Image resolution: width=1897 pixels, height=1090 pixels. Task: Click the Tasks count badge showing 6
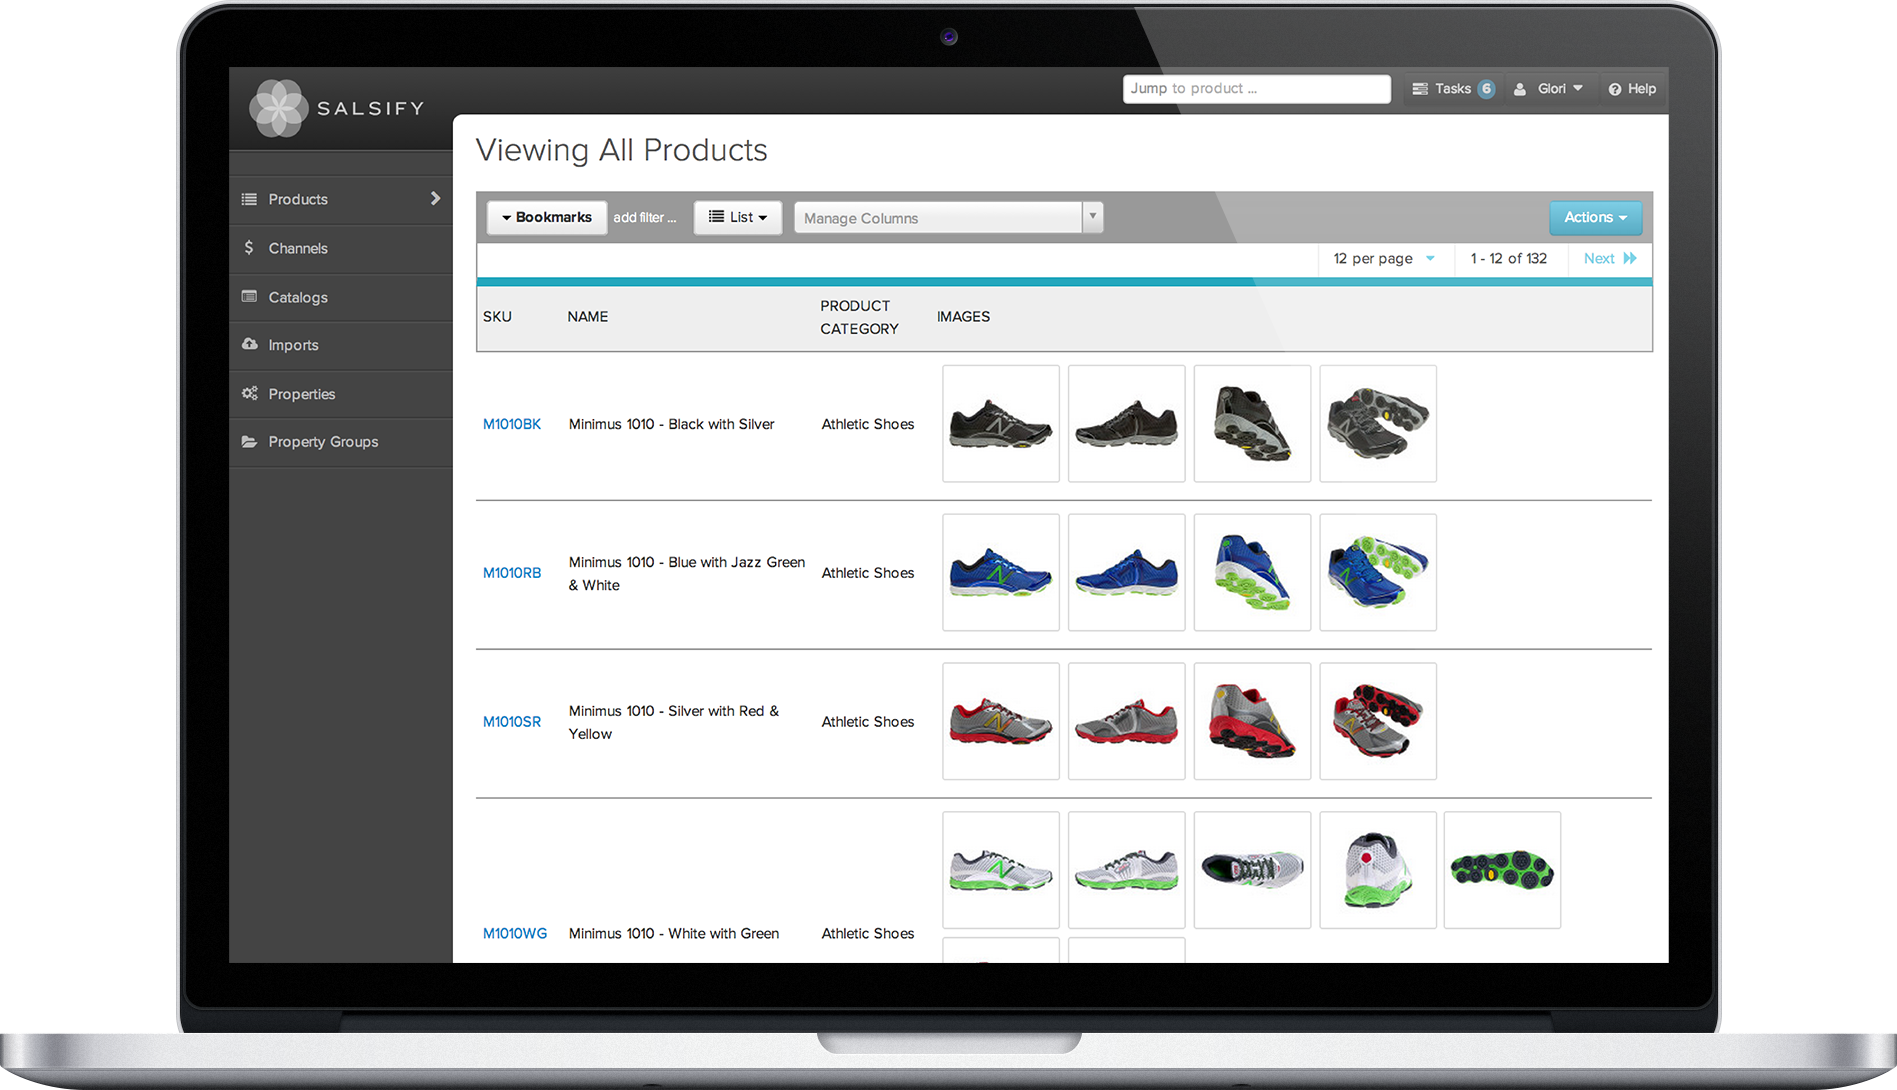1487,89
